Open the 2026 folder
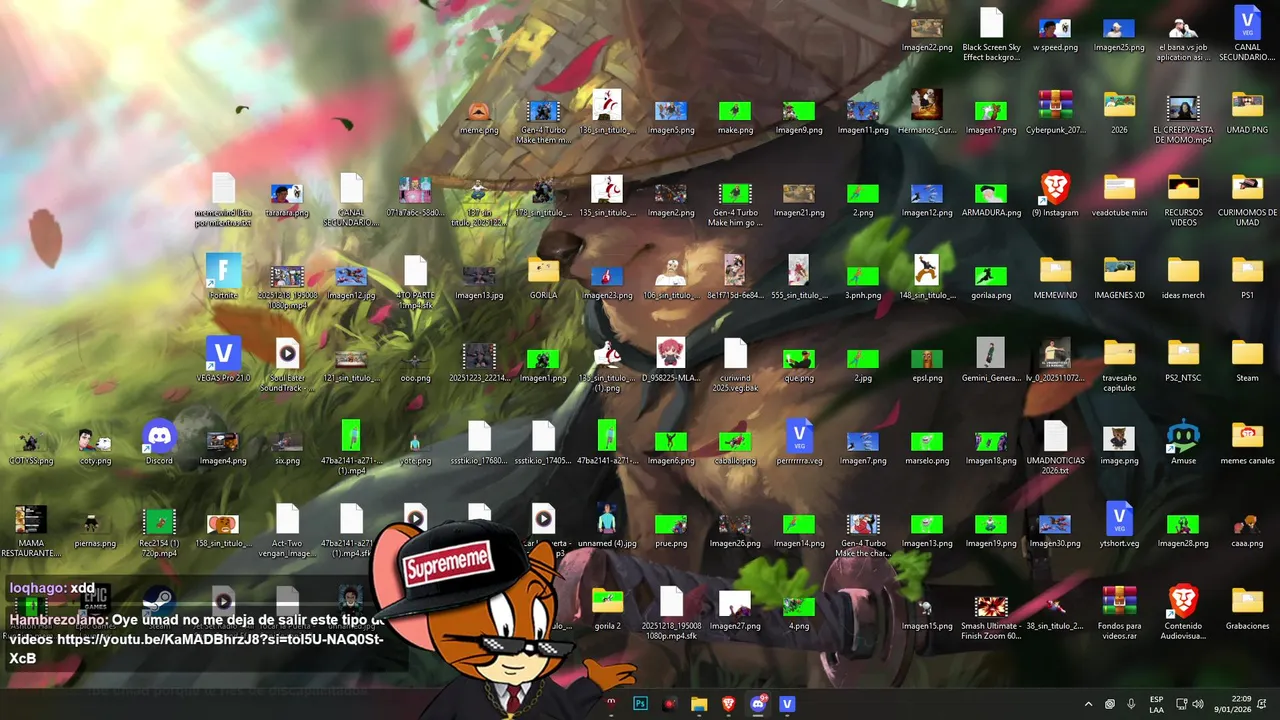This screenshot has width=1280, height=720. coord(1119,112)
